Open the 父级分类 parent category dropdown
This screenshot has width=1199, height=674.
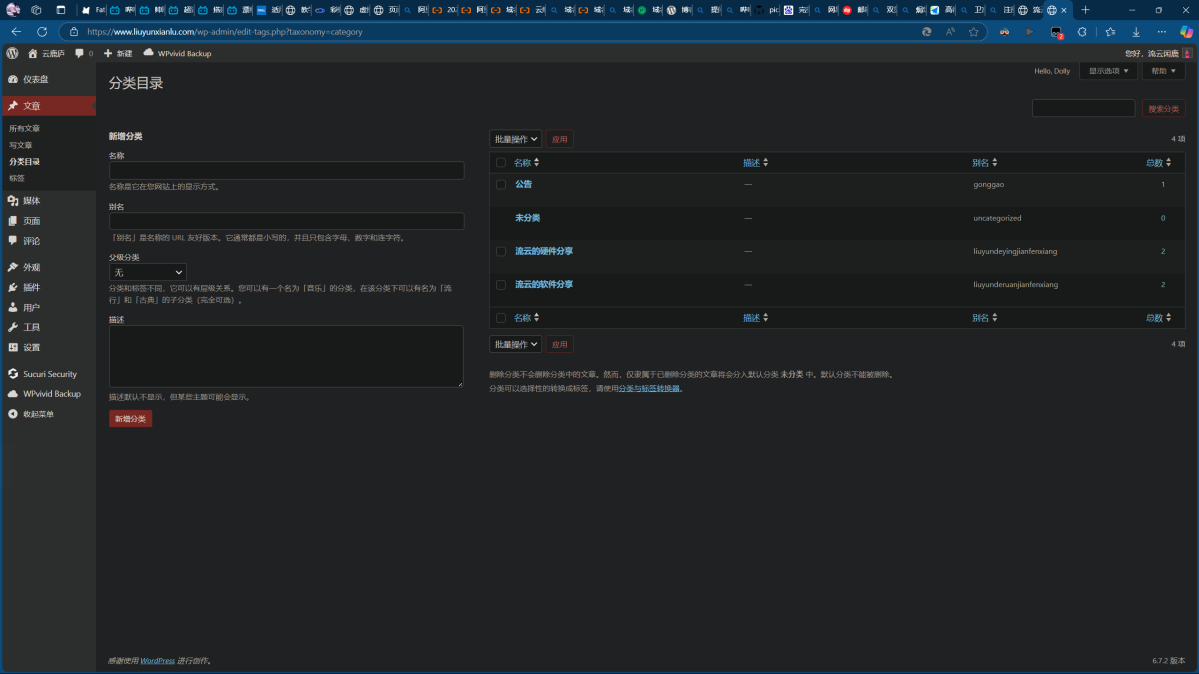[148, 272]
